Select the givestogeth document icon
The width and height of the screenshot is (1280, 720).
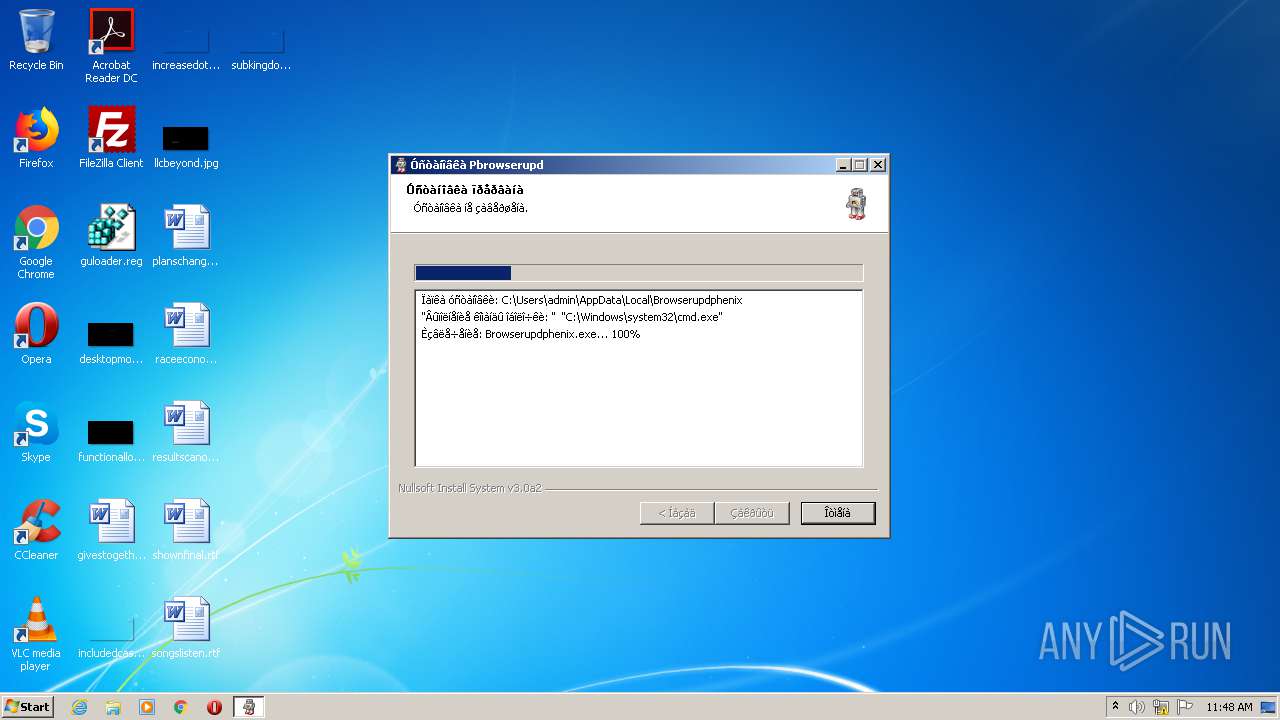coord(111,530)
